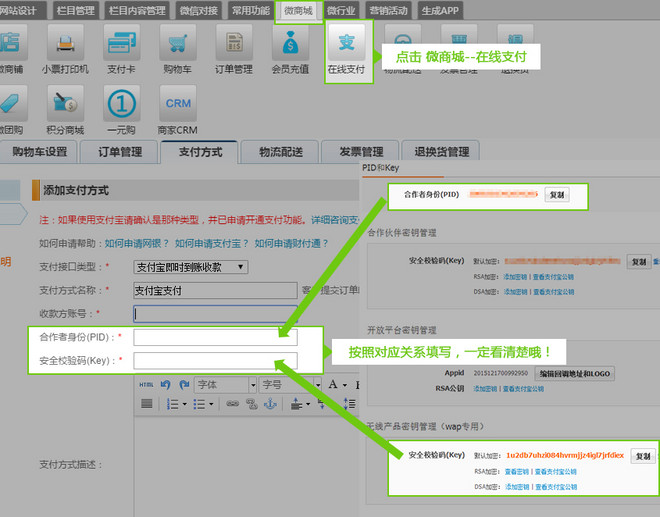
Task: Click 复制 button next to 合作者身份(PID)
Action: (557, 195)
